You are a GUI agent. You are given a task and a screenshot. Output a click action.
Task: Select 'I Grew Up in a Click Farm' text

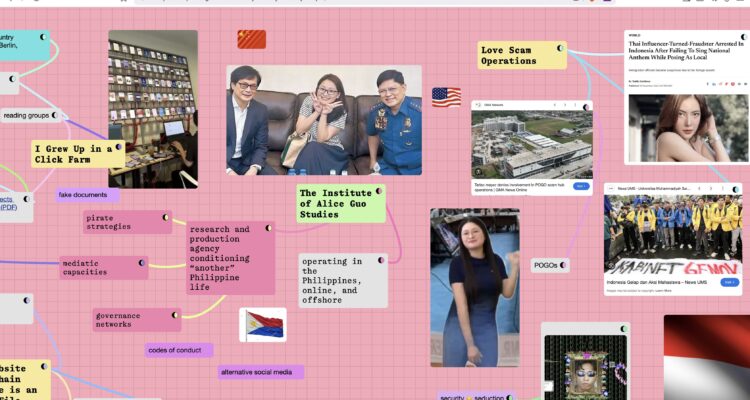73,154
